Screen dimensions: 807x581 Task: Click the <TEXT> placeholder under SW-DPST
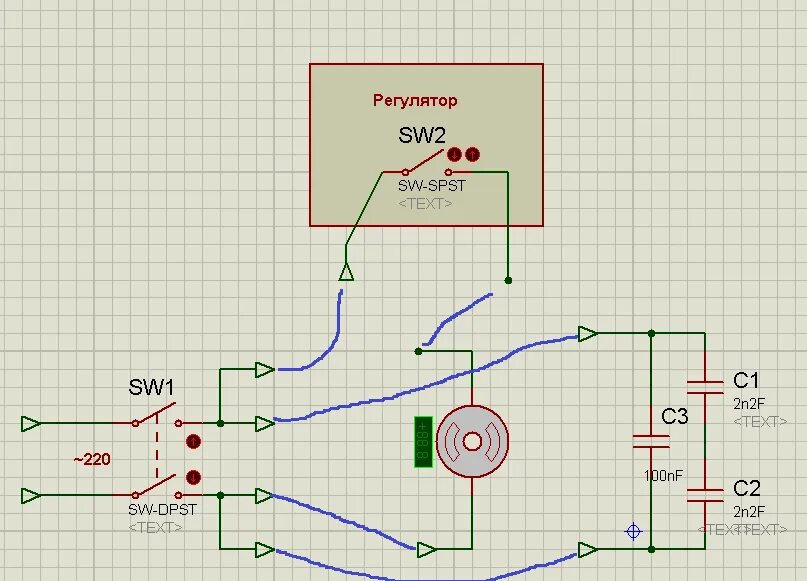click(x=155, y=527)
